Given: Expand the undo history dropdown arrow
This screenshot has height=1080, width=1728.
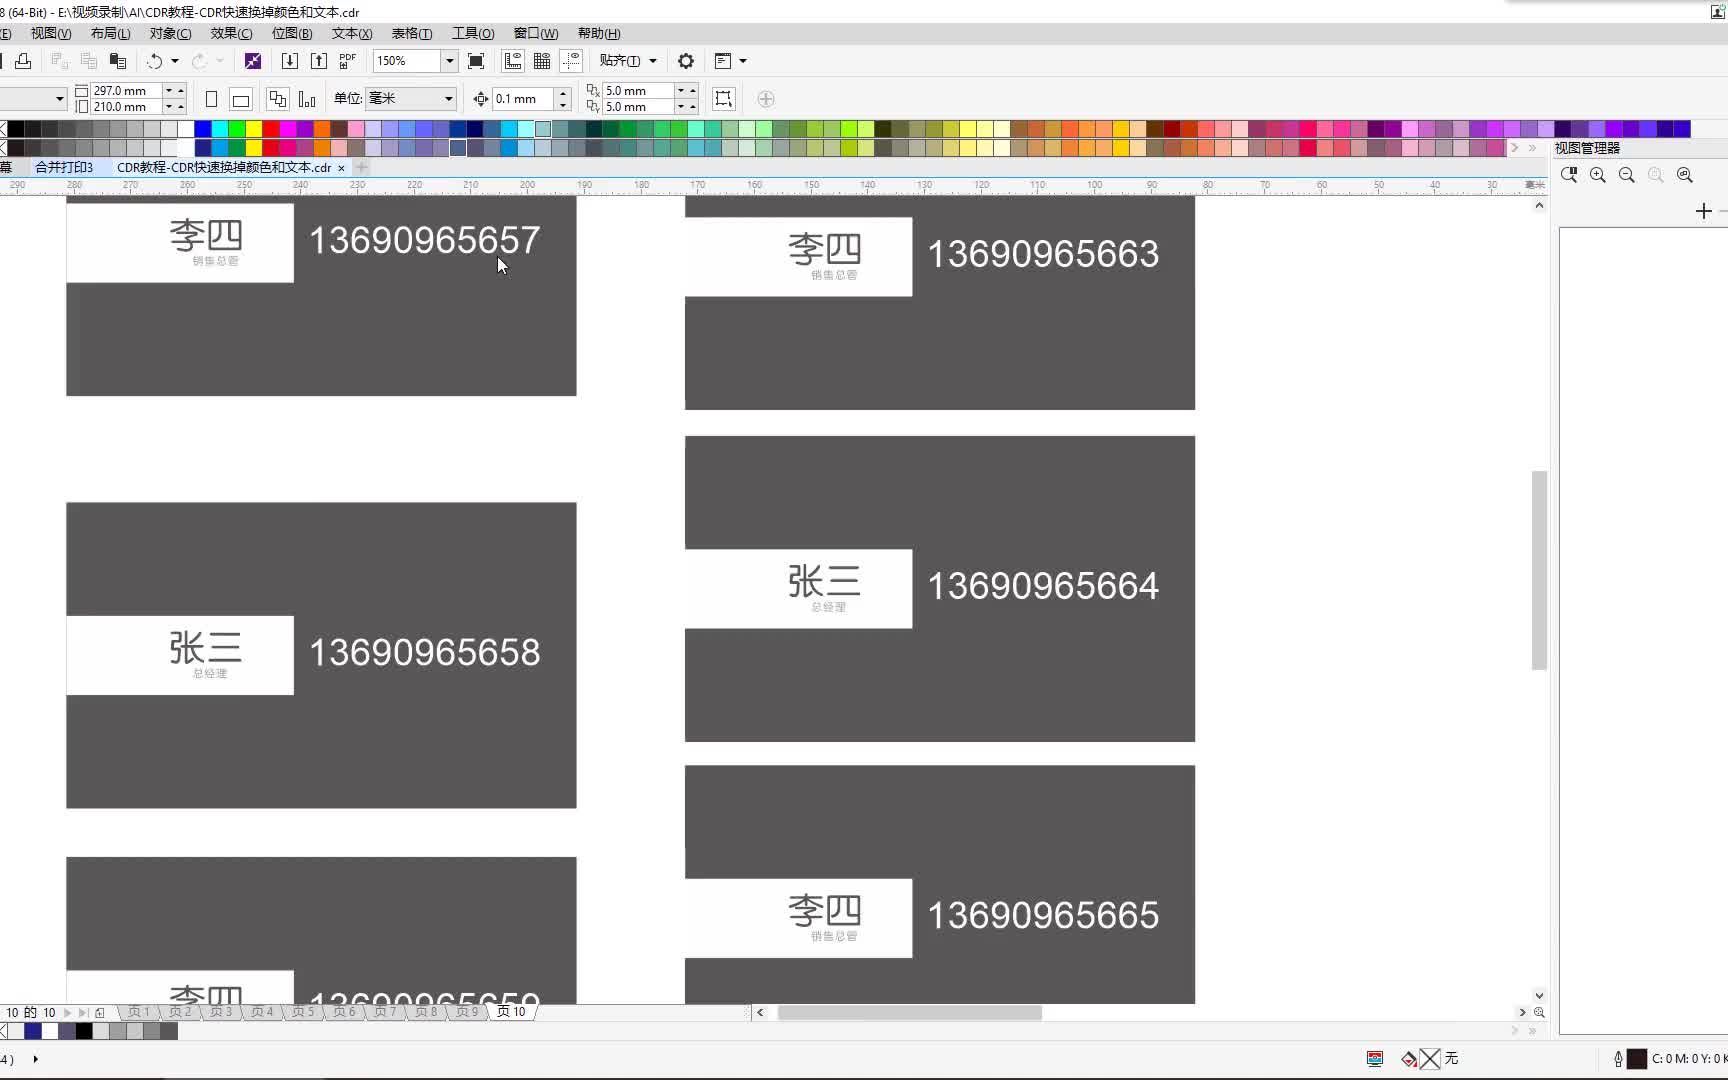Looking at the screenshot, I should tap(175, 61).
